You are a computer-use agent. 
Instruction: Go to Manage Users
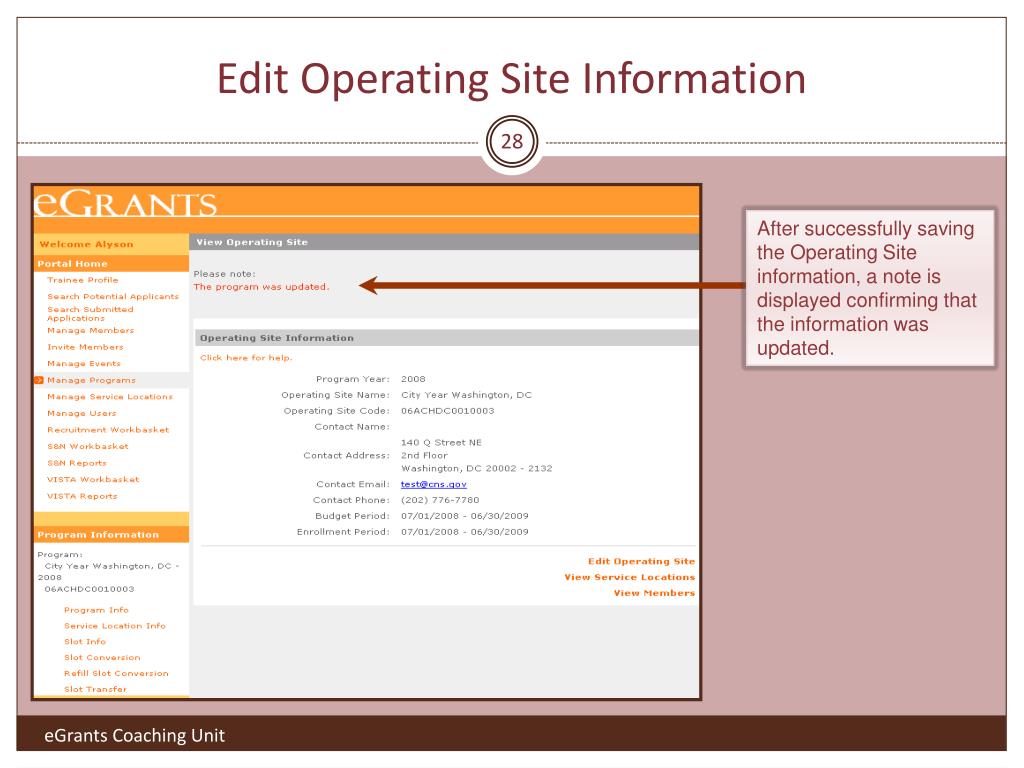click(82, 413)
